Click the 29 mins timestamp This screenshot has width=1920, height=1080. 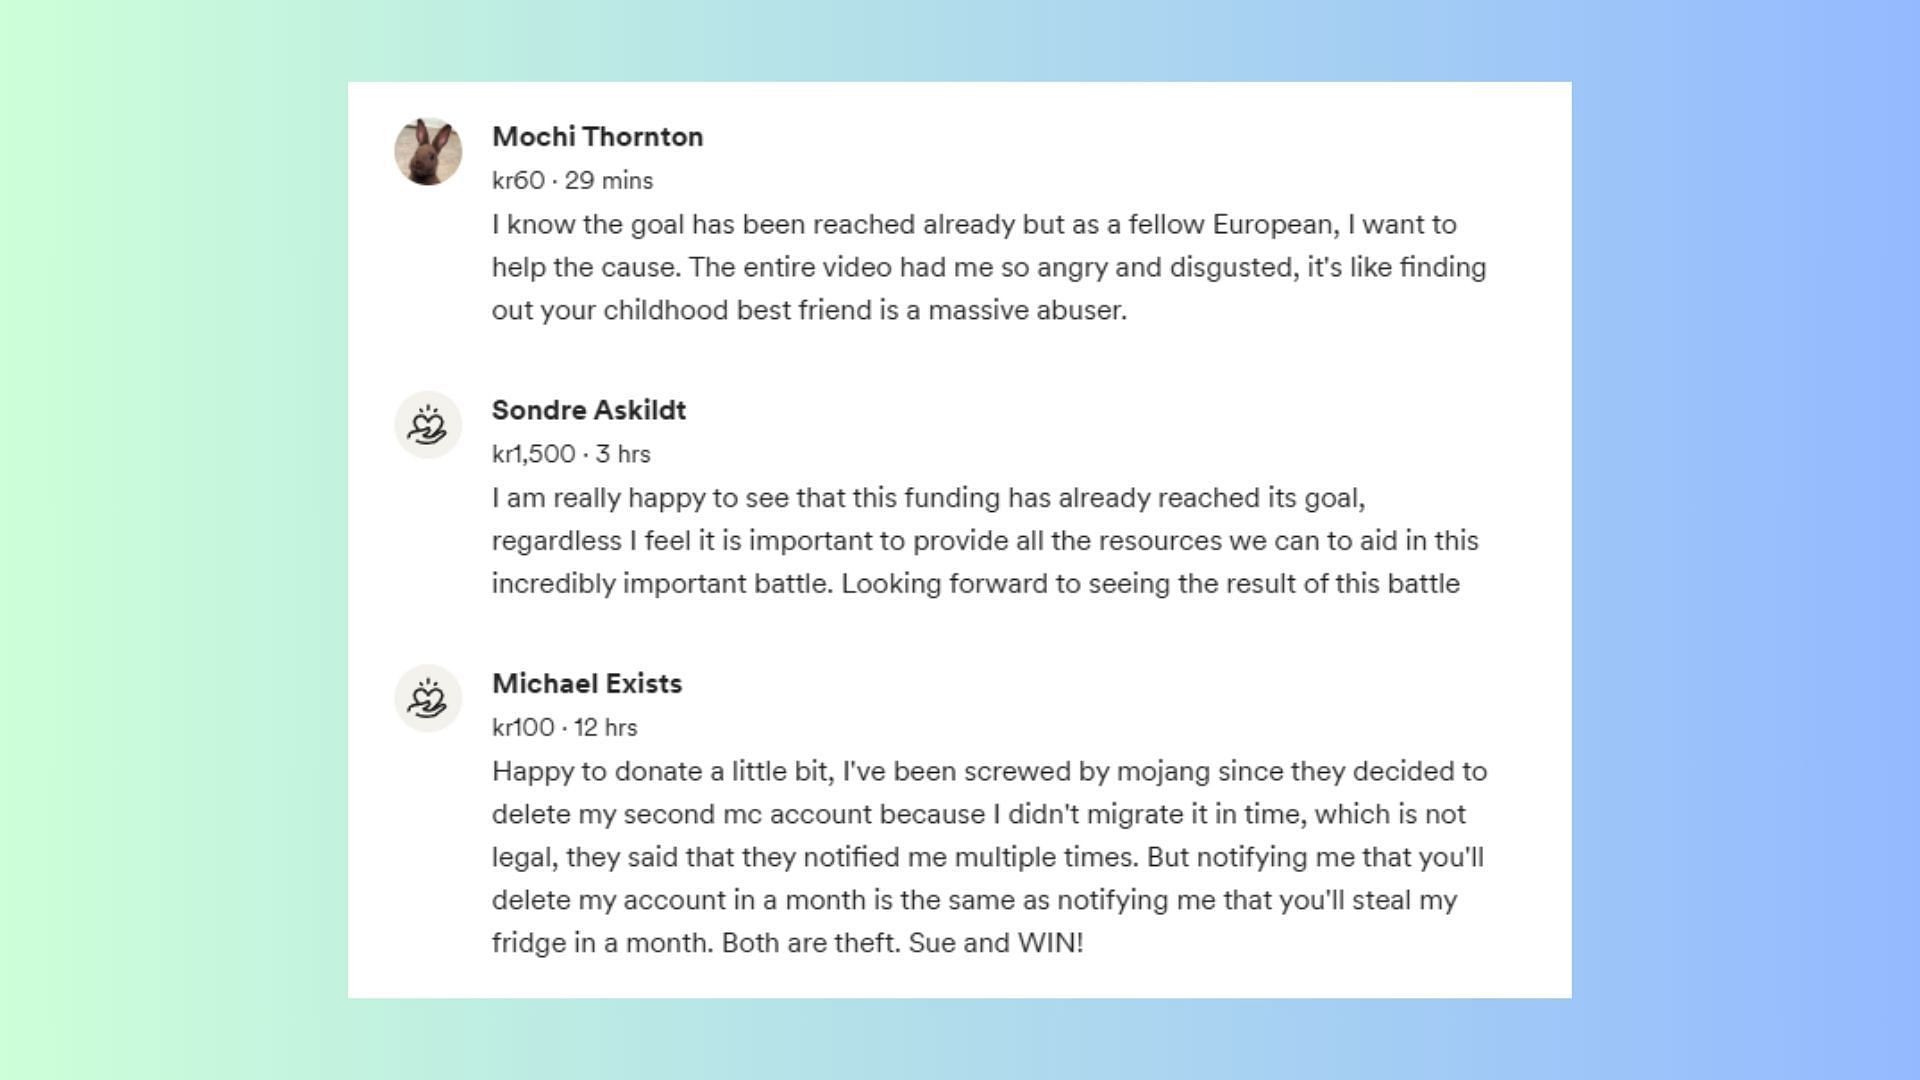[x=608, y=181]
